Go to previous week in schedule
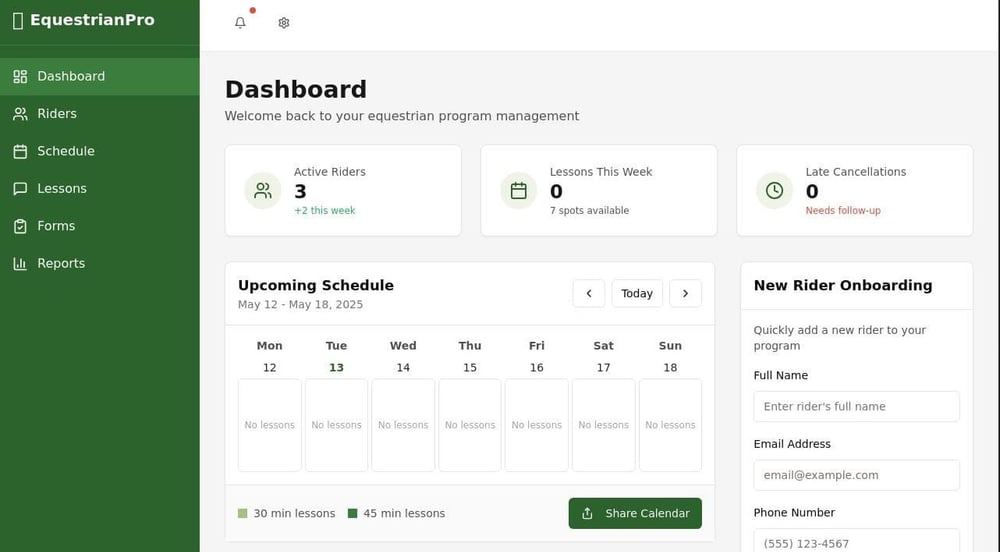The width and height of the screenshot is (1000, 552). [x=589, y=293]
